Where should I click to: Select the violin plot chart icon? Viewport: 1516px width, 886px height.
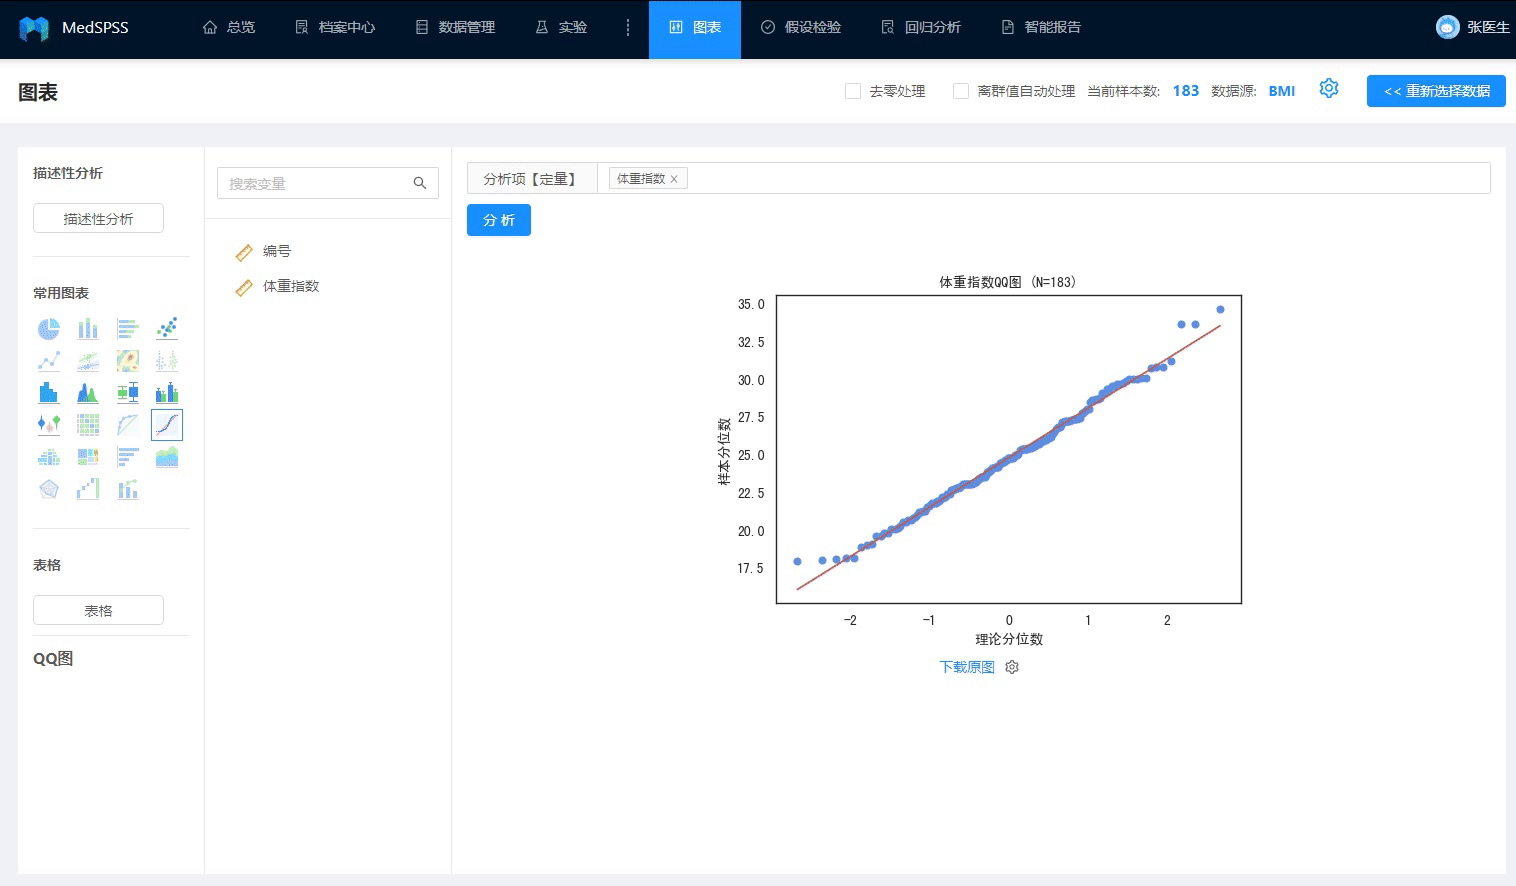pyautogui.click(x=48, y=424)
